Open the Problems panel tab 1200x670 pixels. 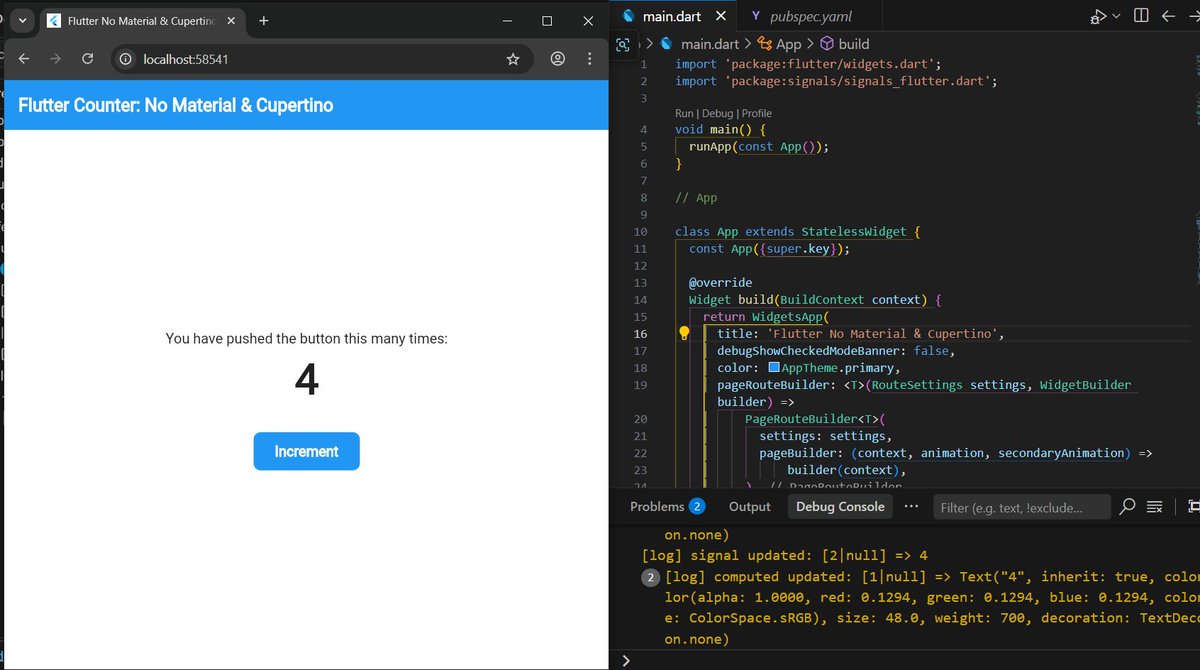[x=667, y=507]
